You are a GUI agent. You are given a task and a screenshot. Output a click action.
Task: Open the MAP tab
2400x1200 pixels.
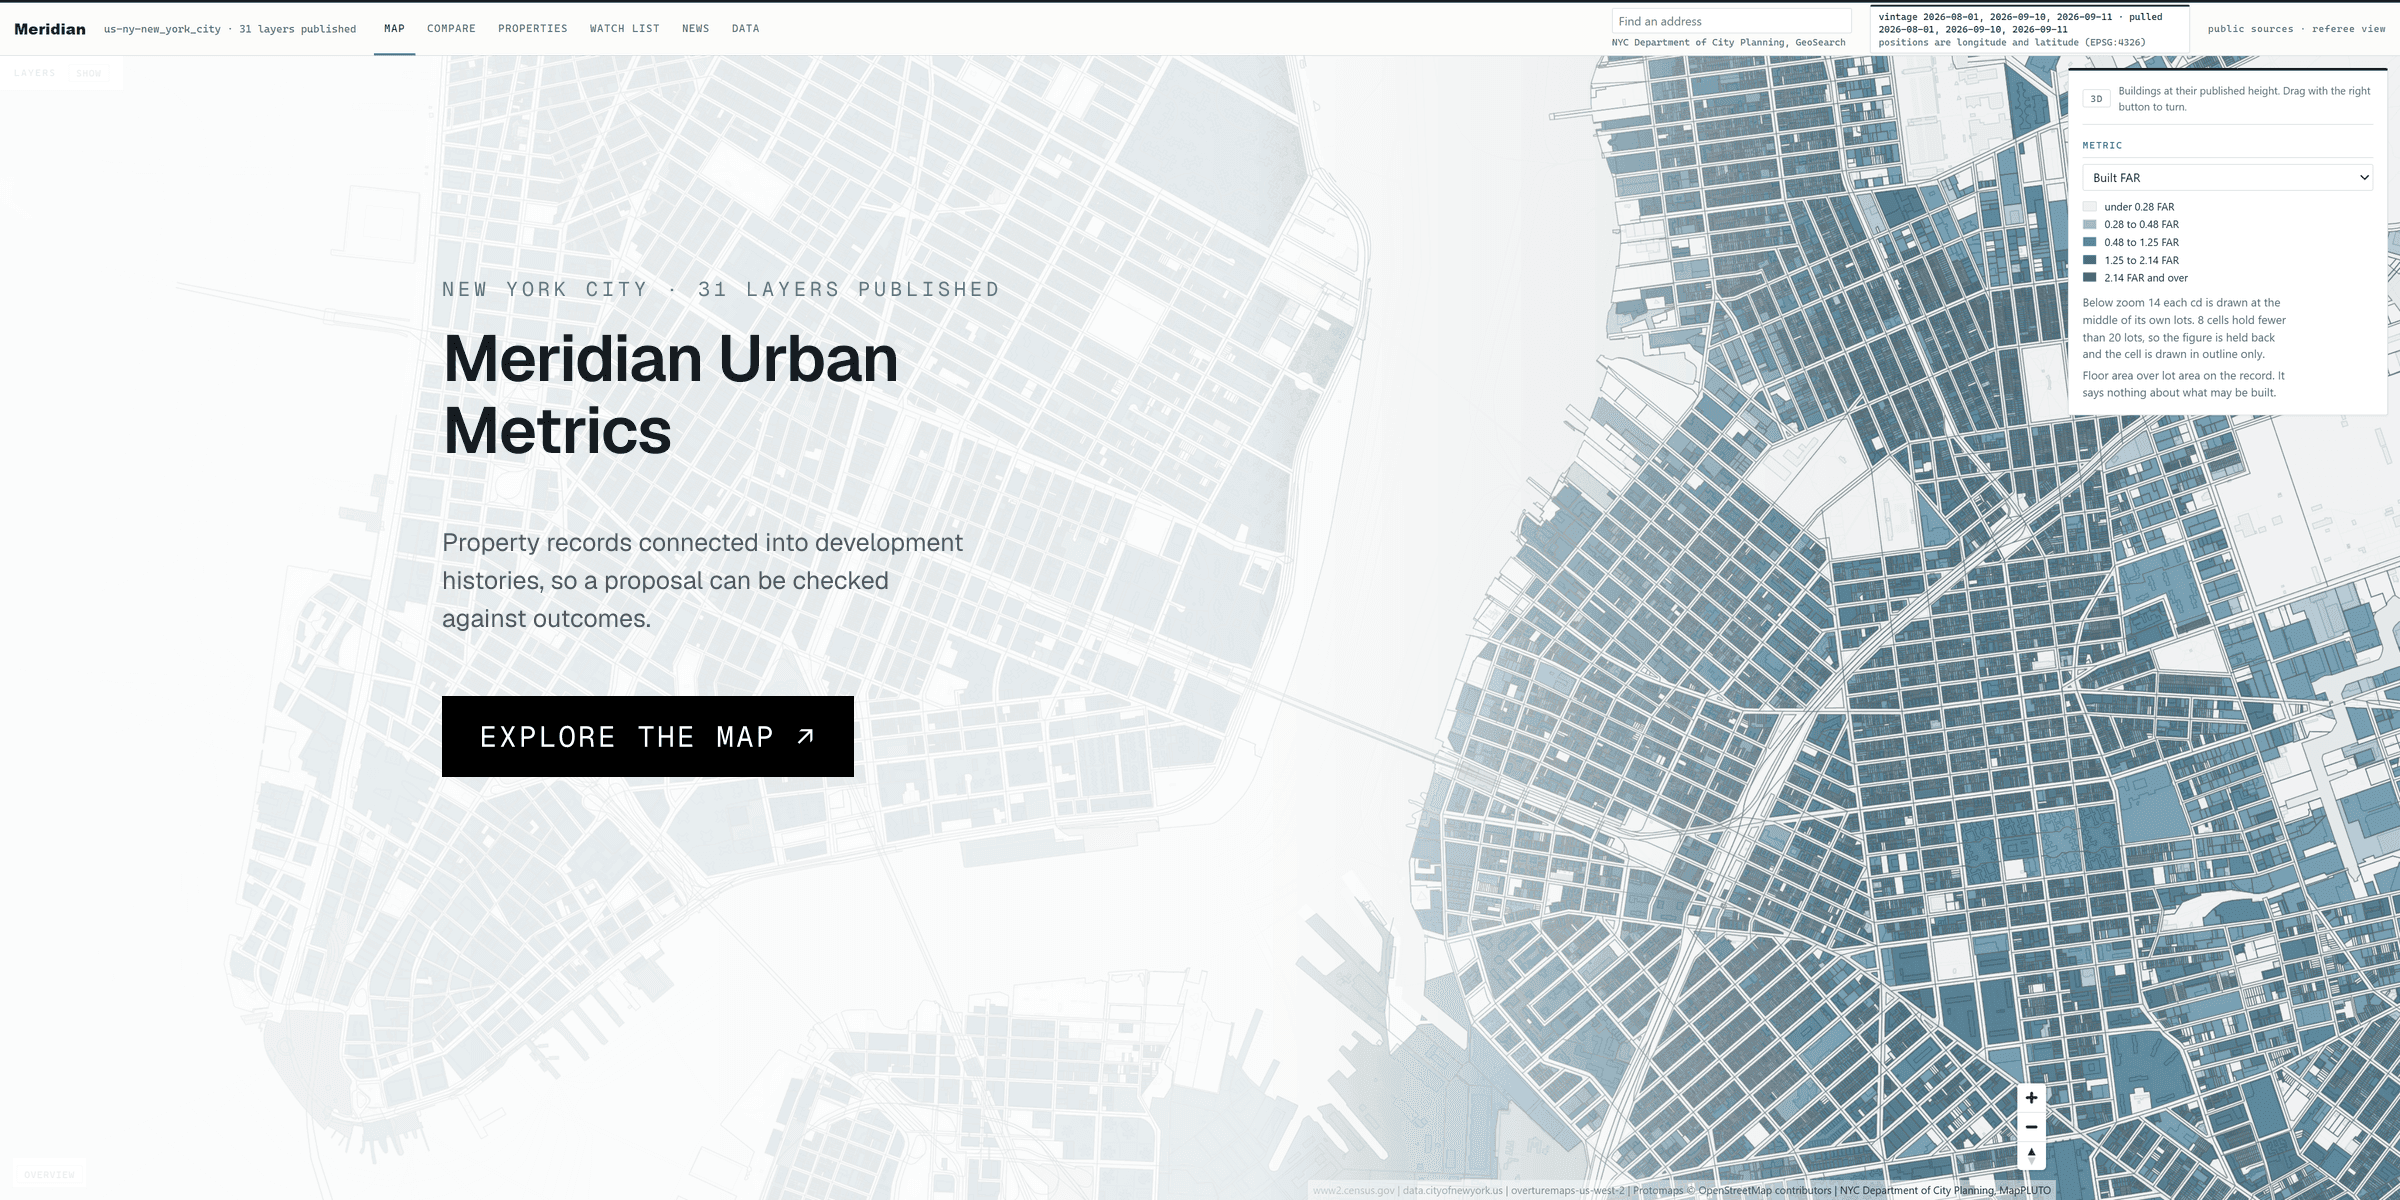click(x=394, y=29)
